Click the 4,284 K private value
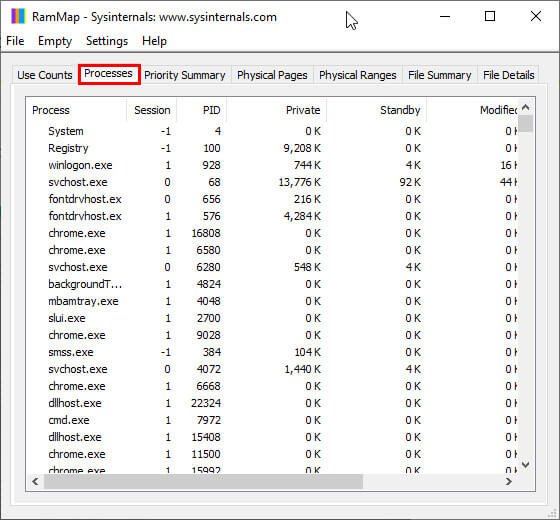This screenshot has width=560, height=520. pyautogui.click(x=302, y=216)
